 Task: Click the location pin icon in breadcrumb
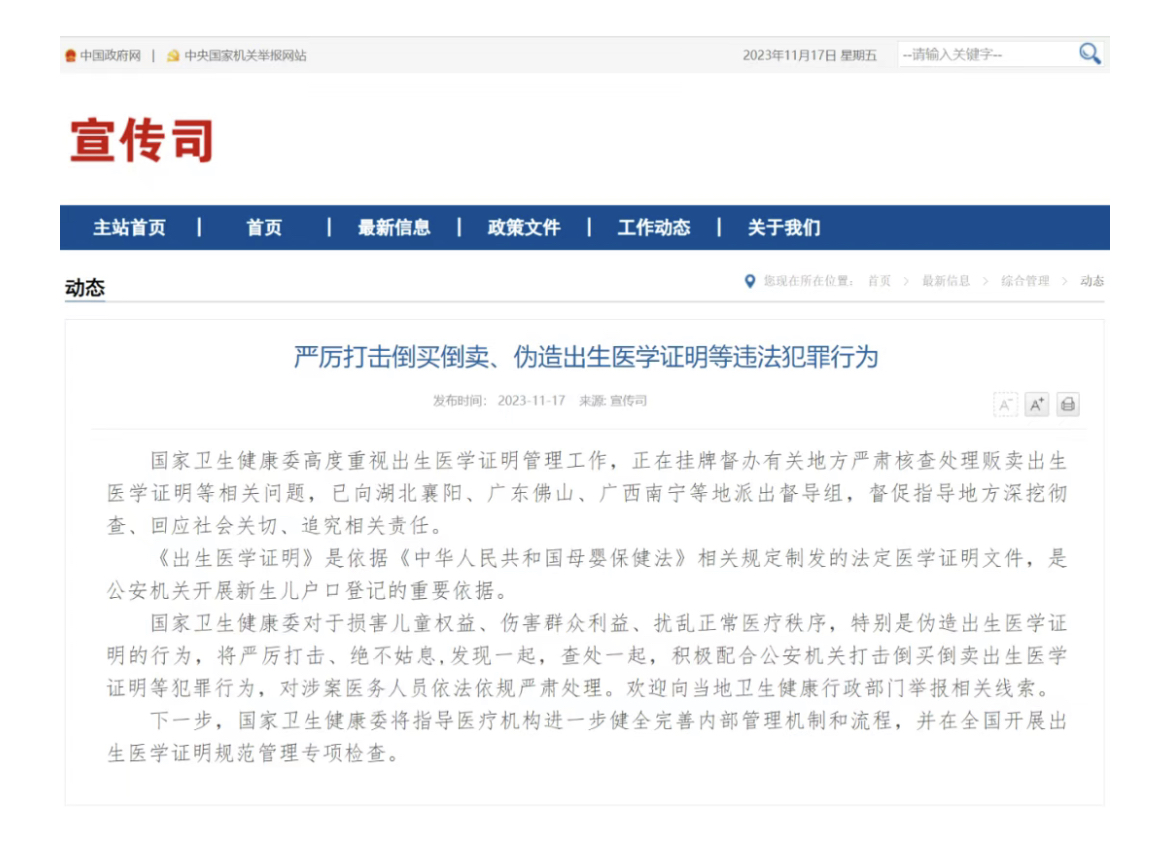point(750,281)
